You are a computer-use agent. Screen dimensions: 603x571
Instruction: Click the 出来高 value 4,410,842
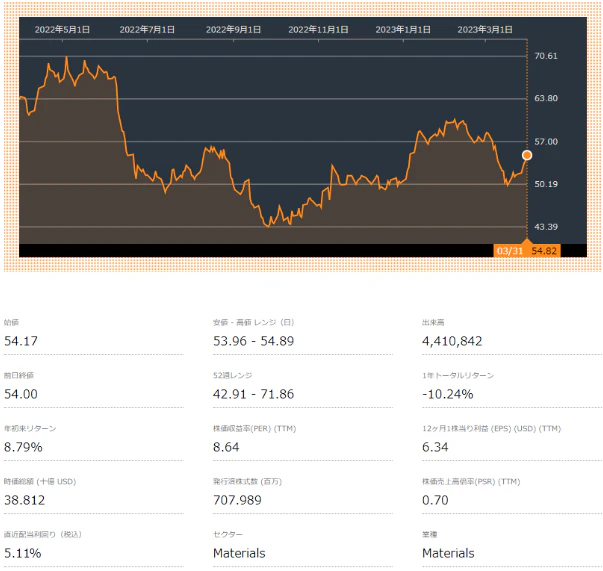tap(453, 341)
